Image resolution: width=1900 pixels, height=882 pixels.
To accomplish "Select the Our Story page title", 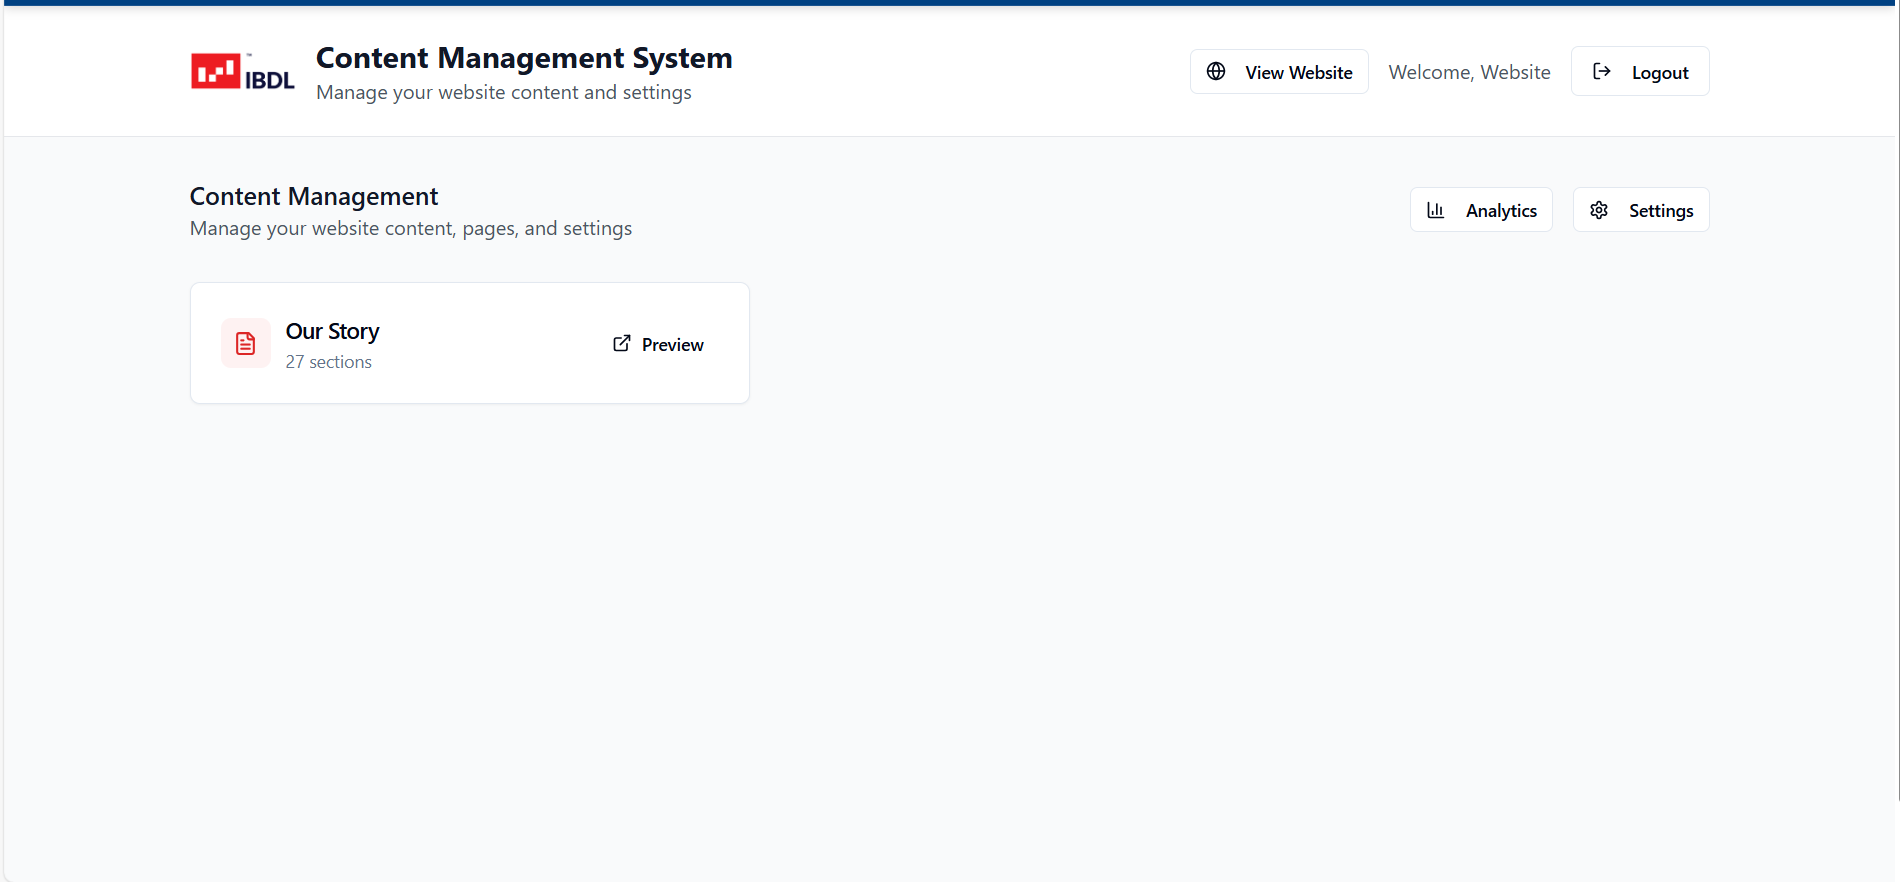I will pyautogui.click(x=332, y=331).
